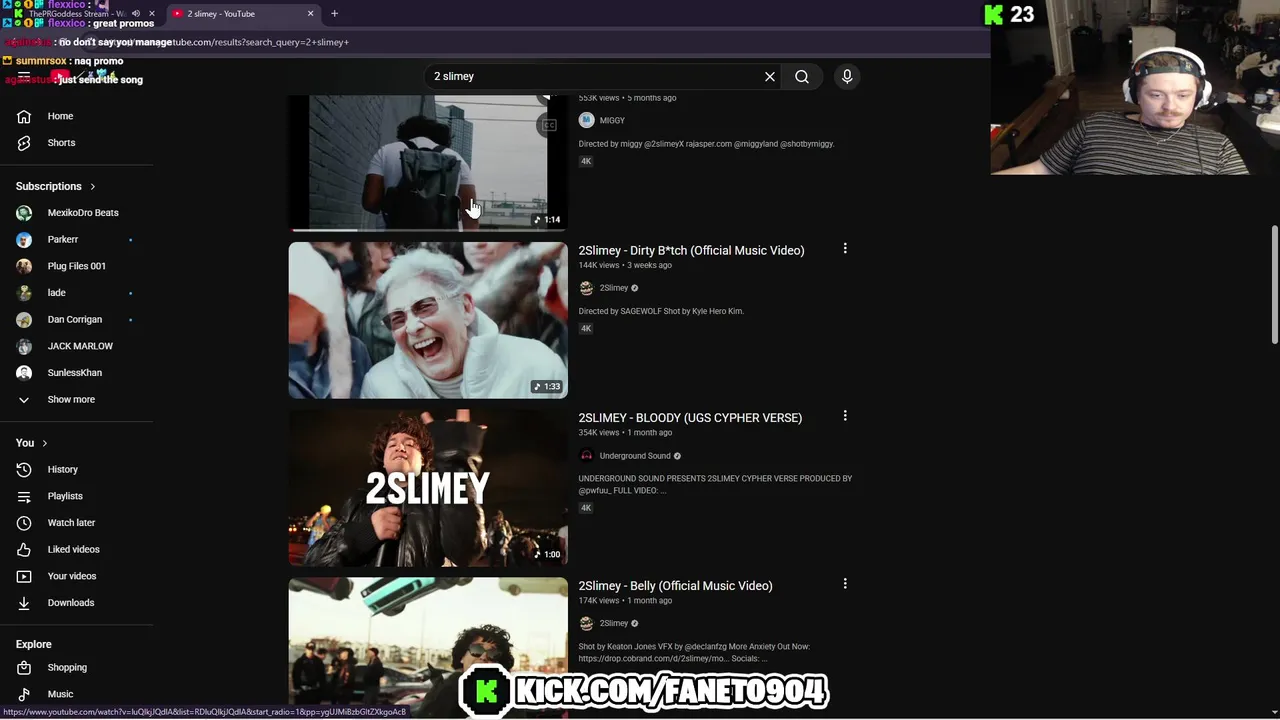Click MIGGY channel avatar

point(586,120)
